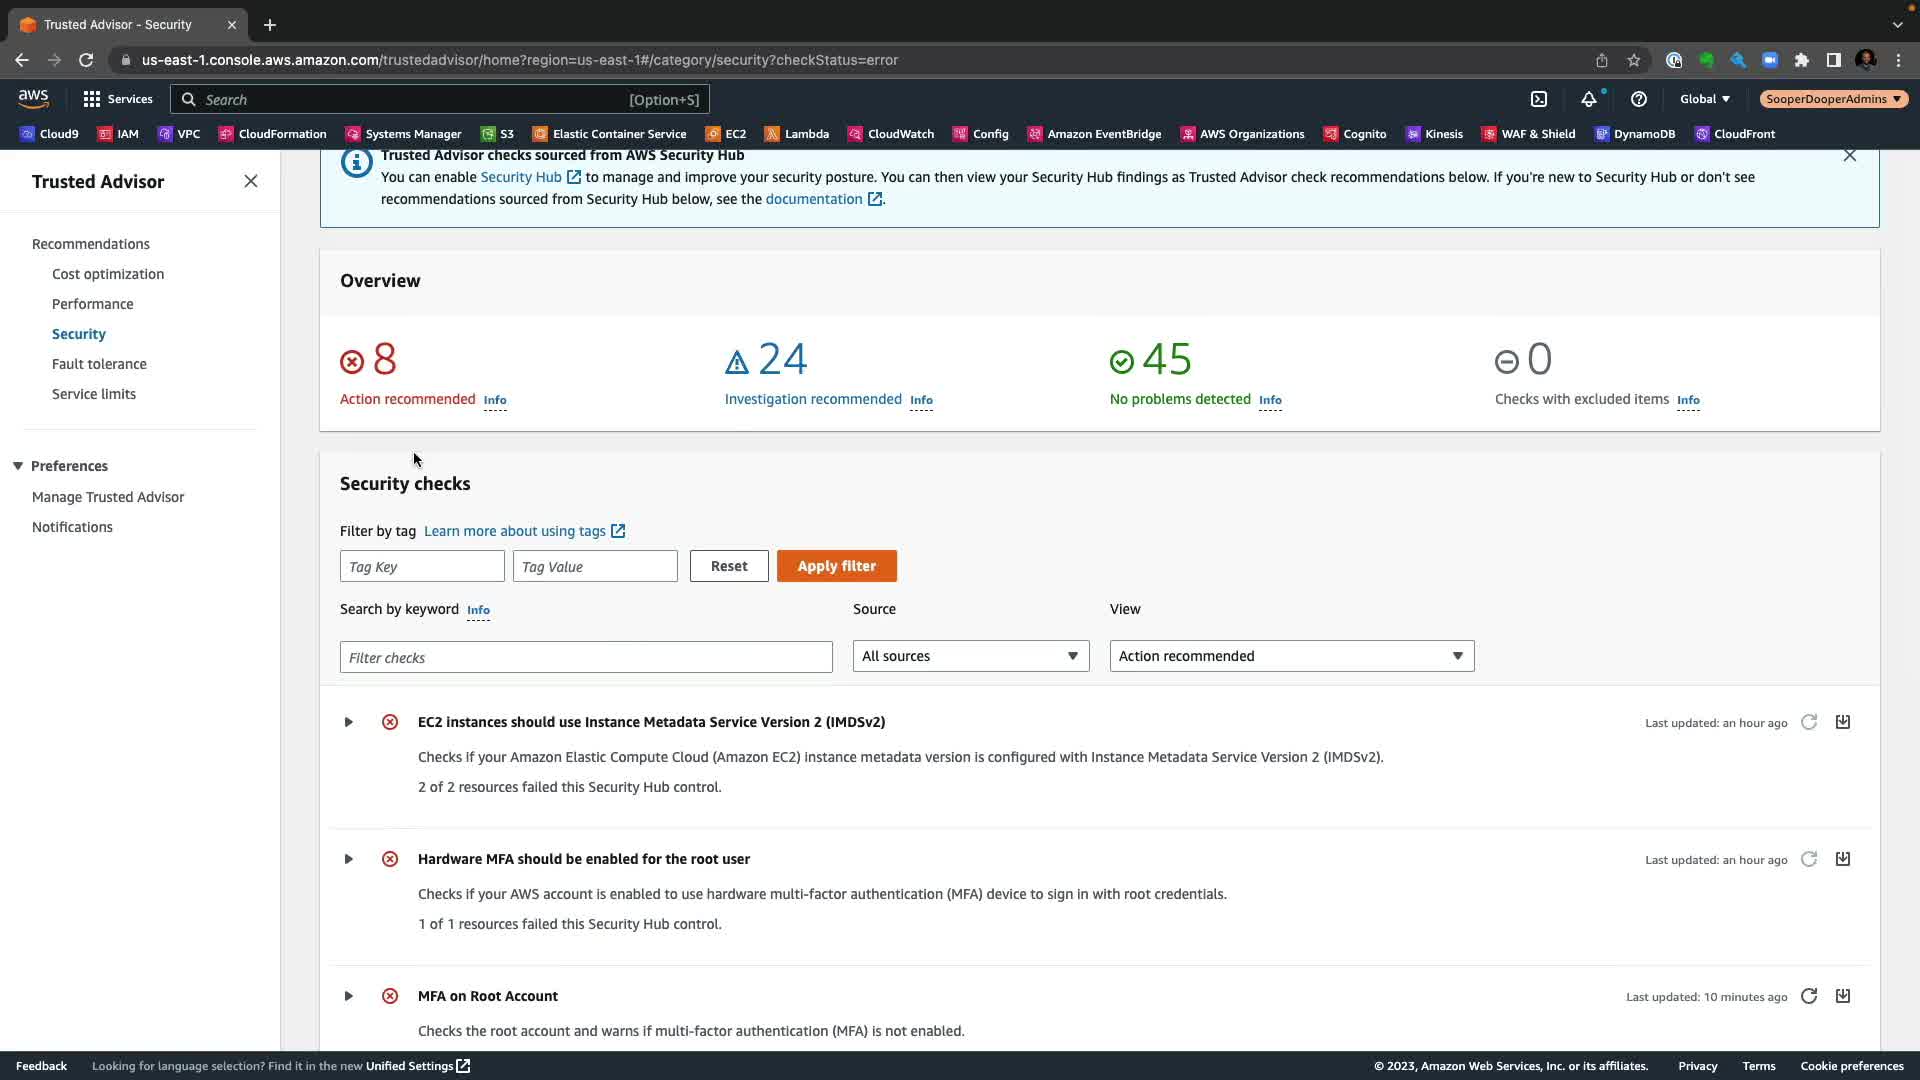1920x1080 pixels.
Task: Click the AWS logo home icon
Action: click(x=33, y=98)
